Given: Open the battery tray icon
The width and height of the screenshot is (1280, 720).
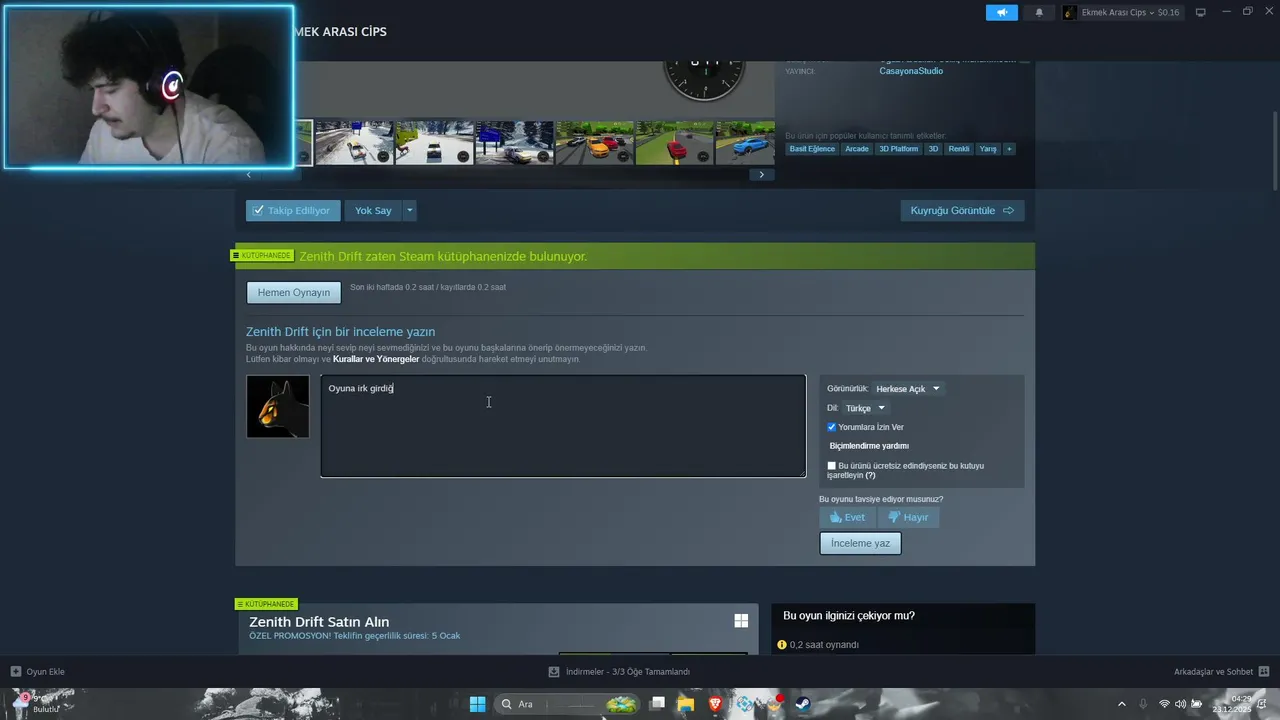Looking at the screenshot, I should point(1196,704).
